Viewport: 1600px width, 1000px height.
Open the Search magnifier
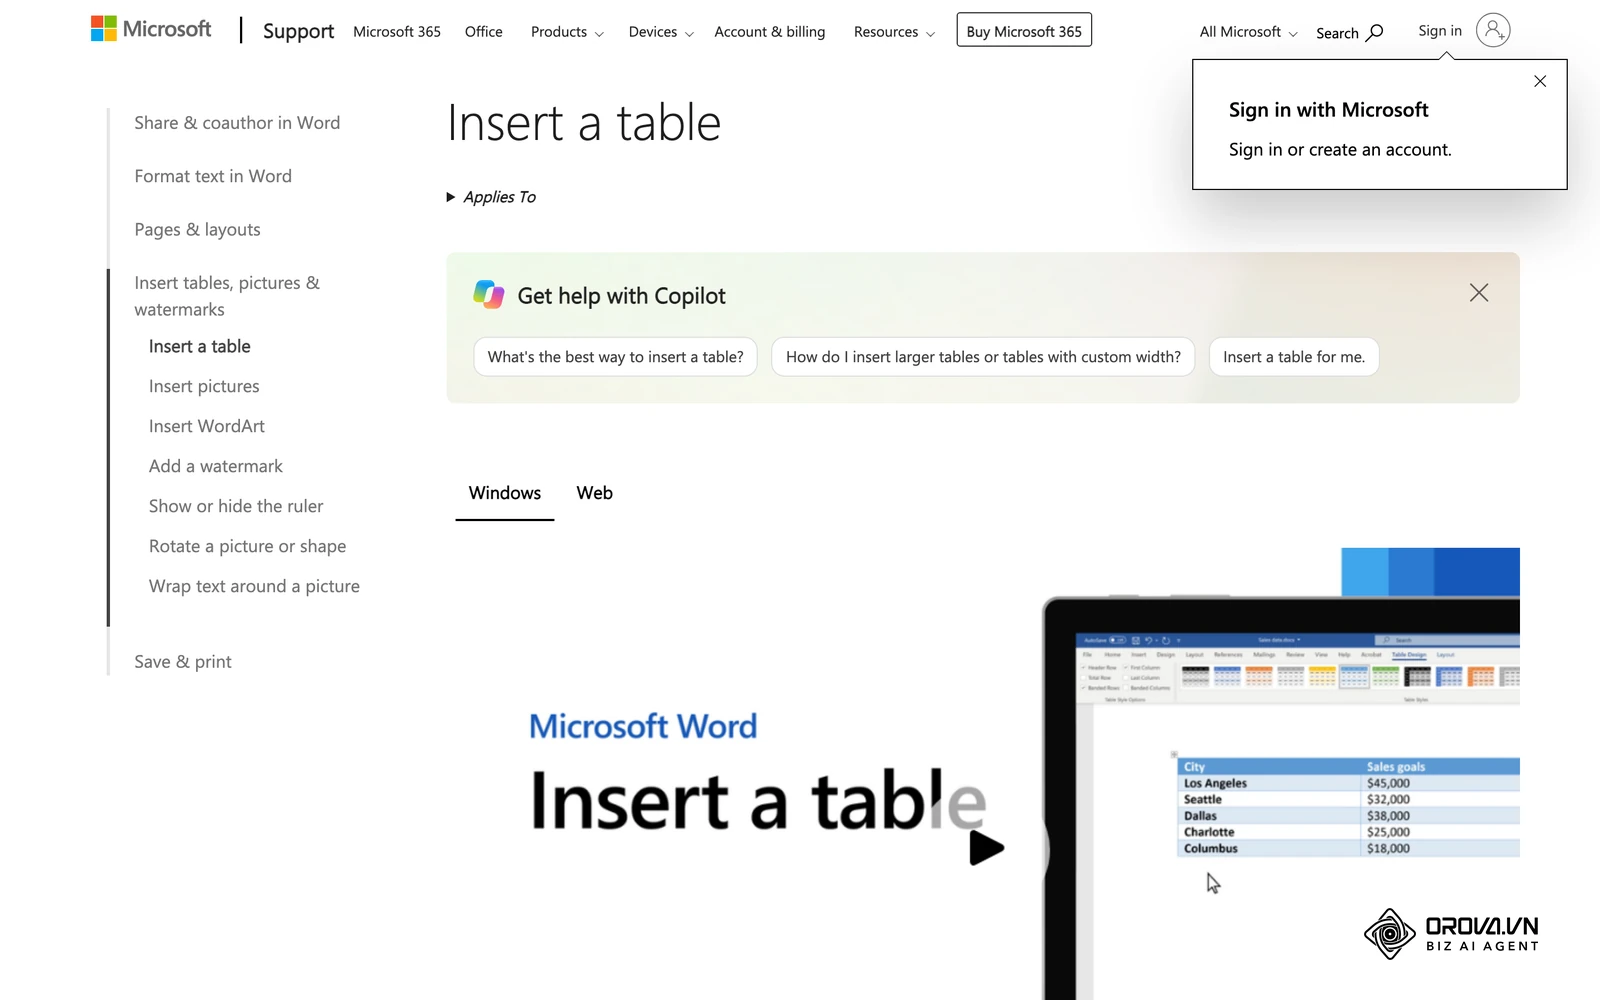(x=1374, y=32)
